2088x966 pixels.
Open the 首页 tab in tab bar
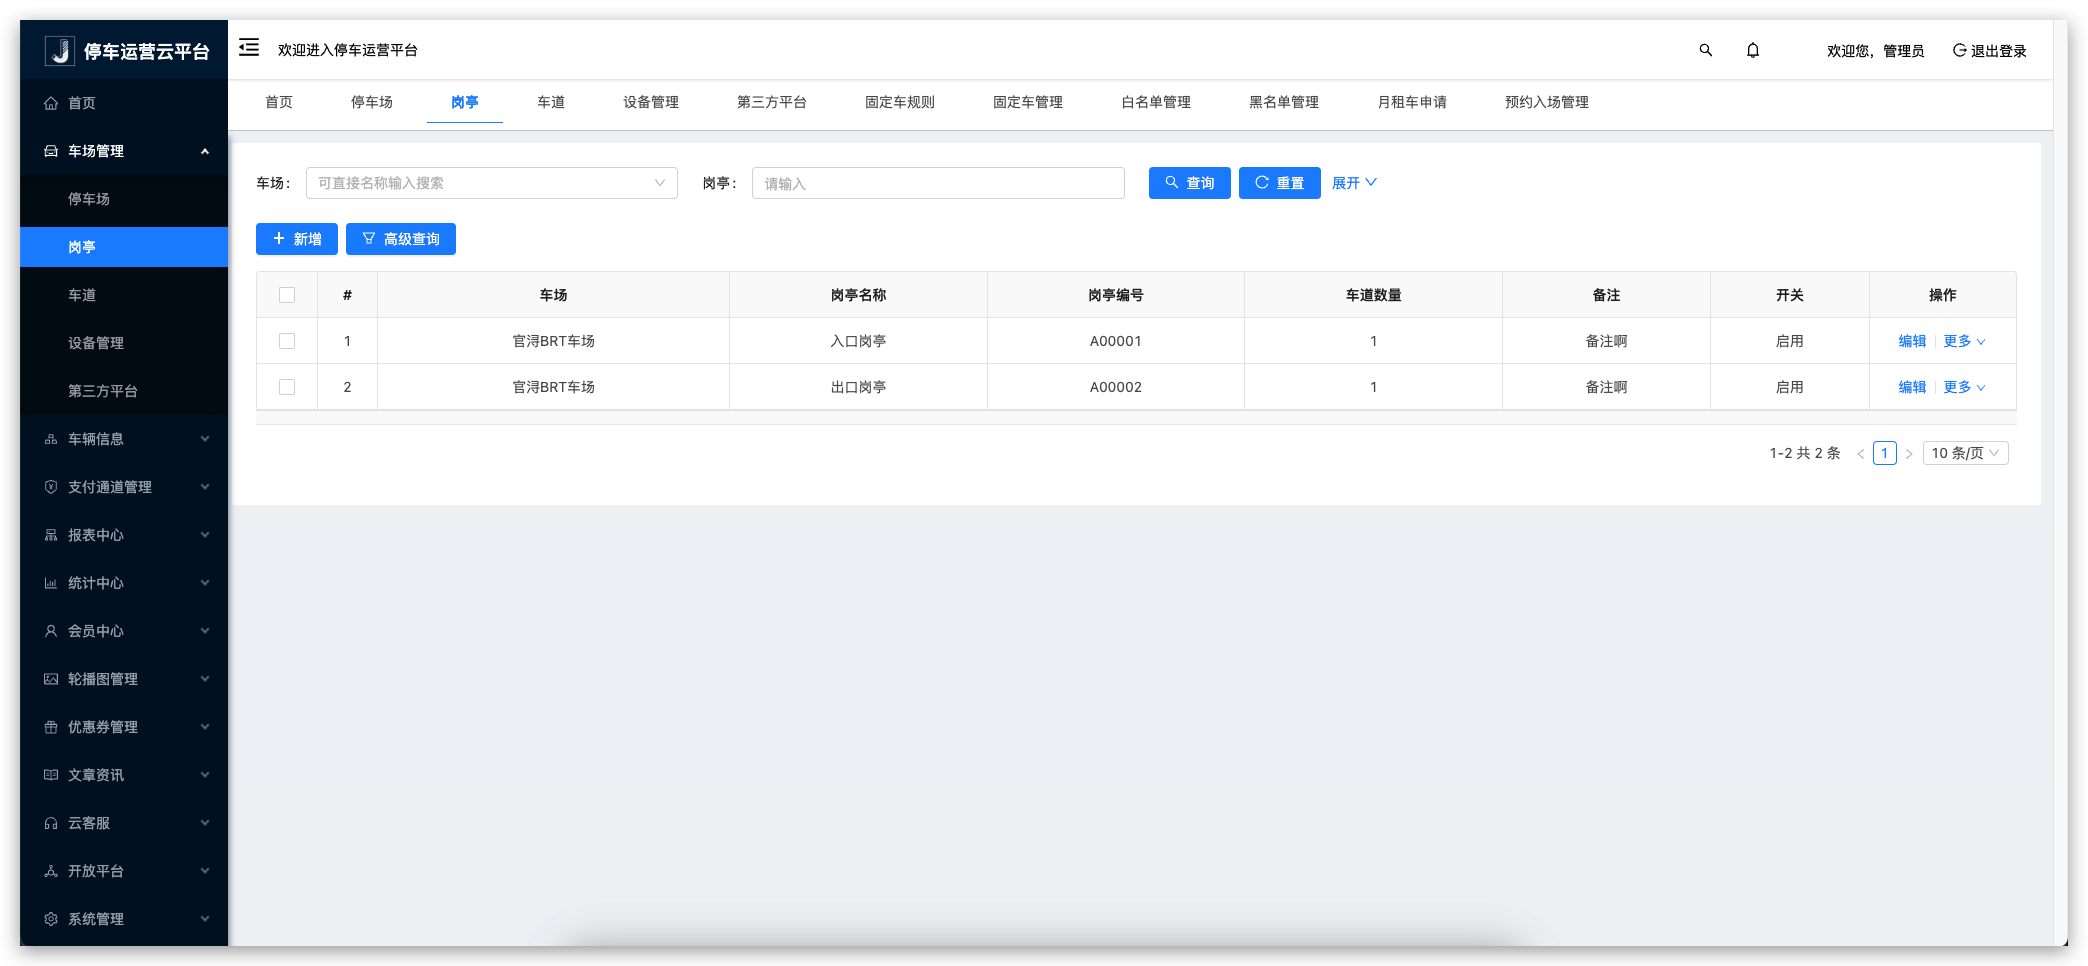coord(279,102)
